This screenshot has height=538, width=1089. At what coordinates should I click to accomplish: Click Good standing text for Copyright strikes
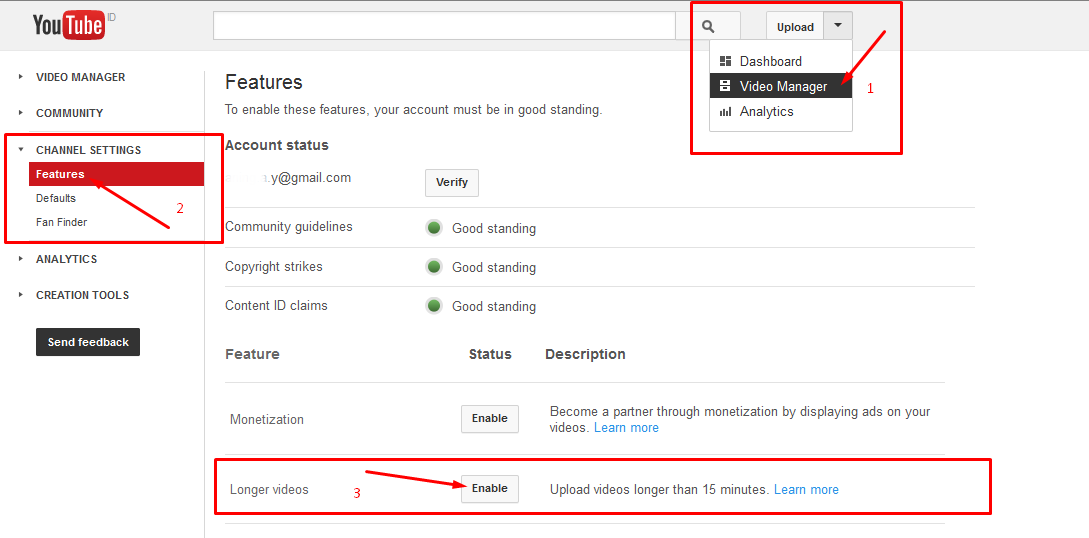coord(494,267)
